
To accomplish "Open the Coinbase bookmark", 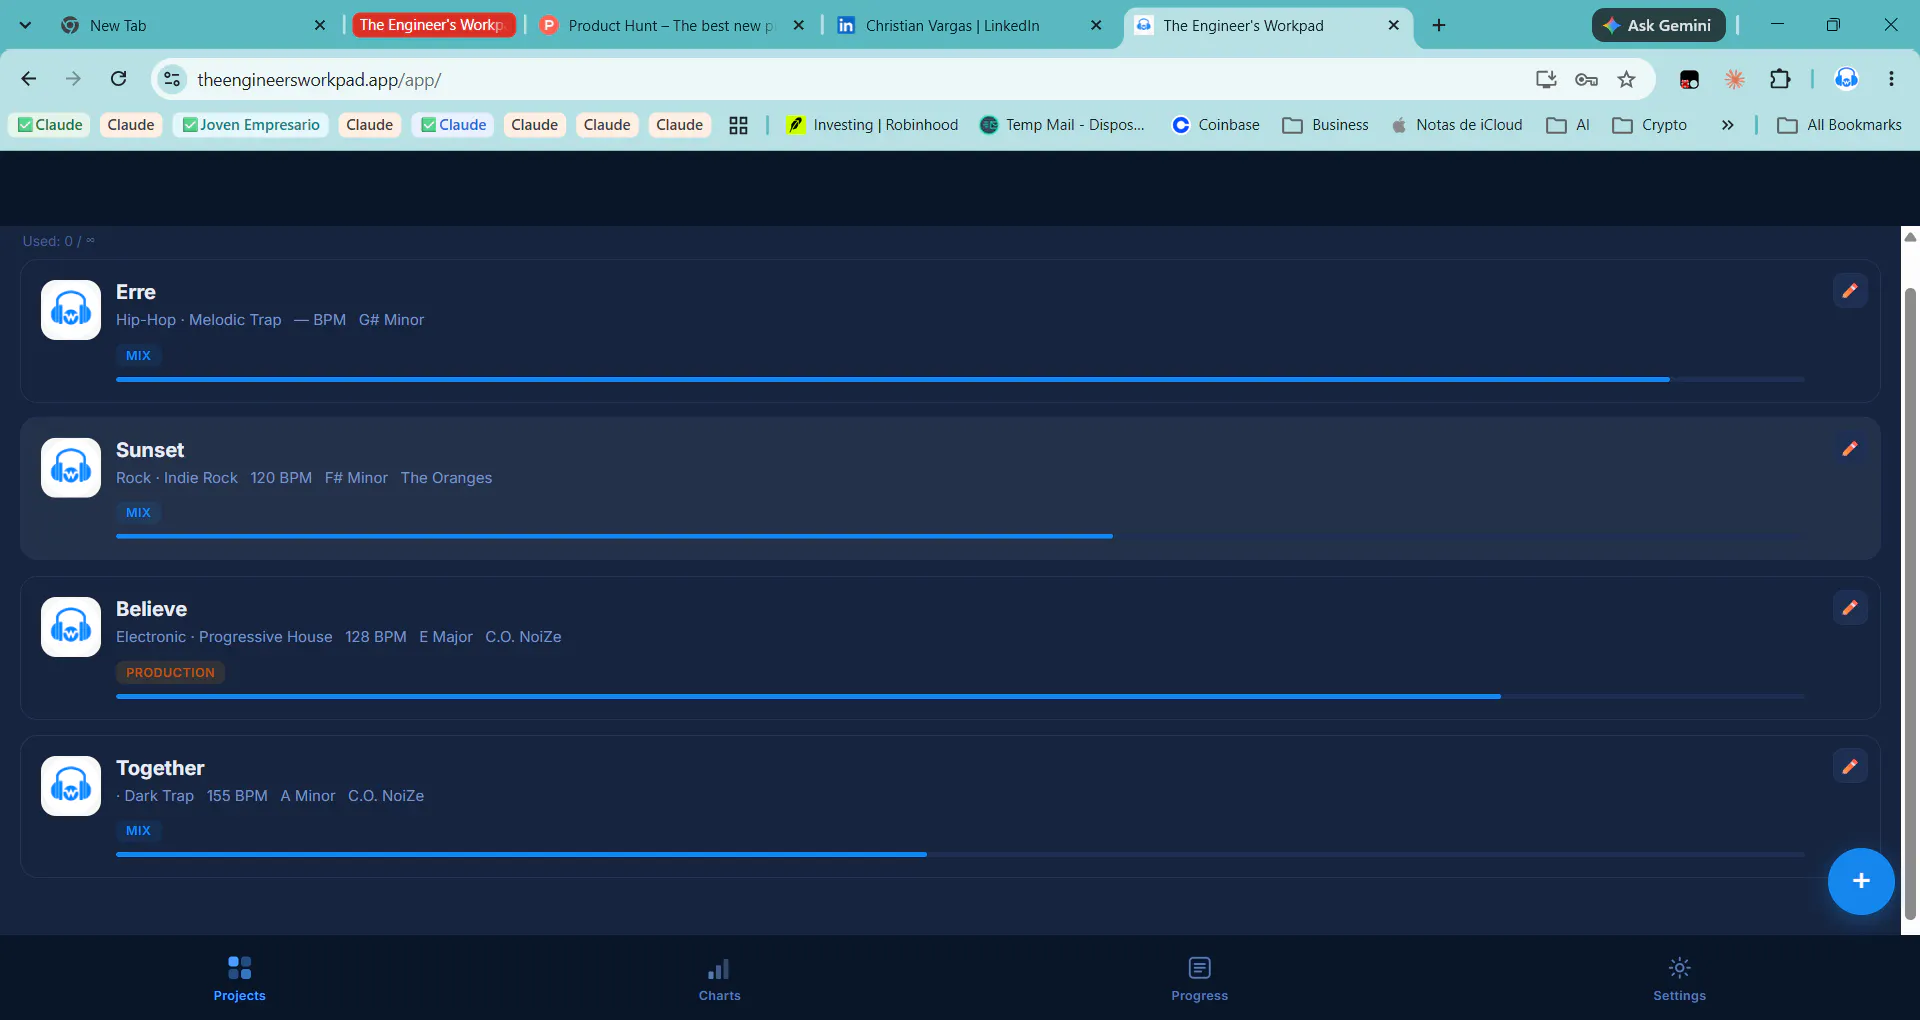I will [x=1216, y=125].
